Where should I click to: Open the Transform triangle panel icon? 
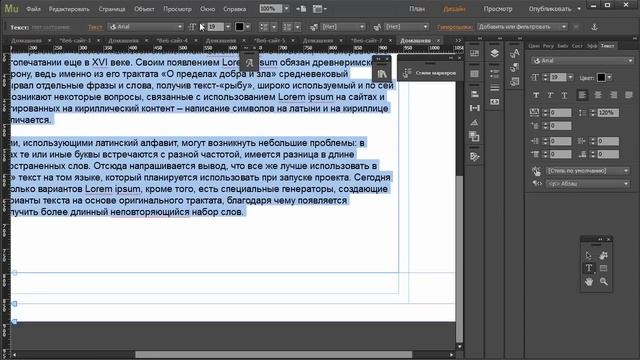pyautogui.click(x=474, y=122)
